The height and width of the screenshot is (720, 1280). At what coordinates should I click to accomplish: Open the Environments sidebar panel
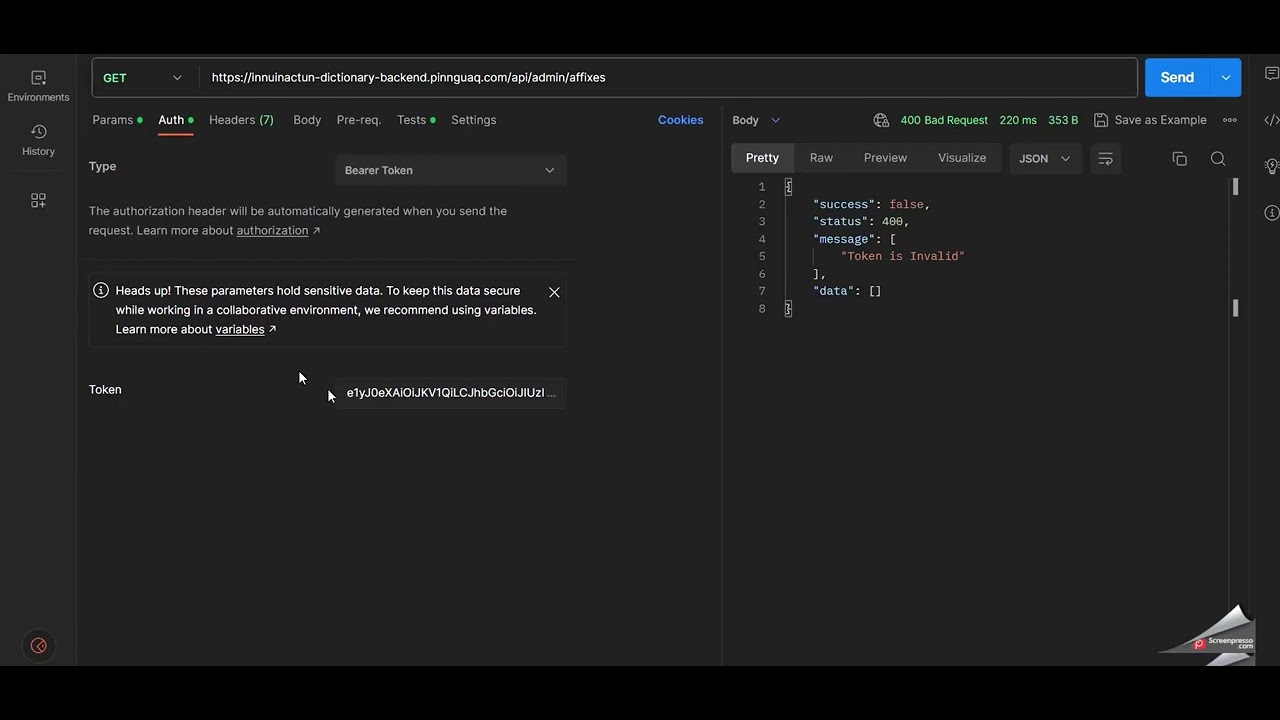point(38,87)
